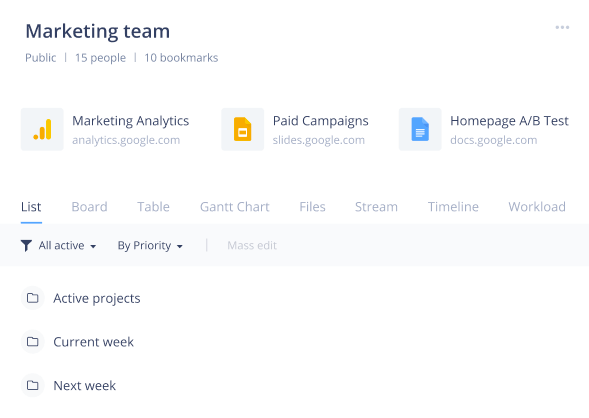Open the Stream tab
The width and height of the screenshot is (589, 418).
click(x=376, y=207)
